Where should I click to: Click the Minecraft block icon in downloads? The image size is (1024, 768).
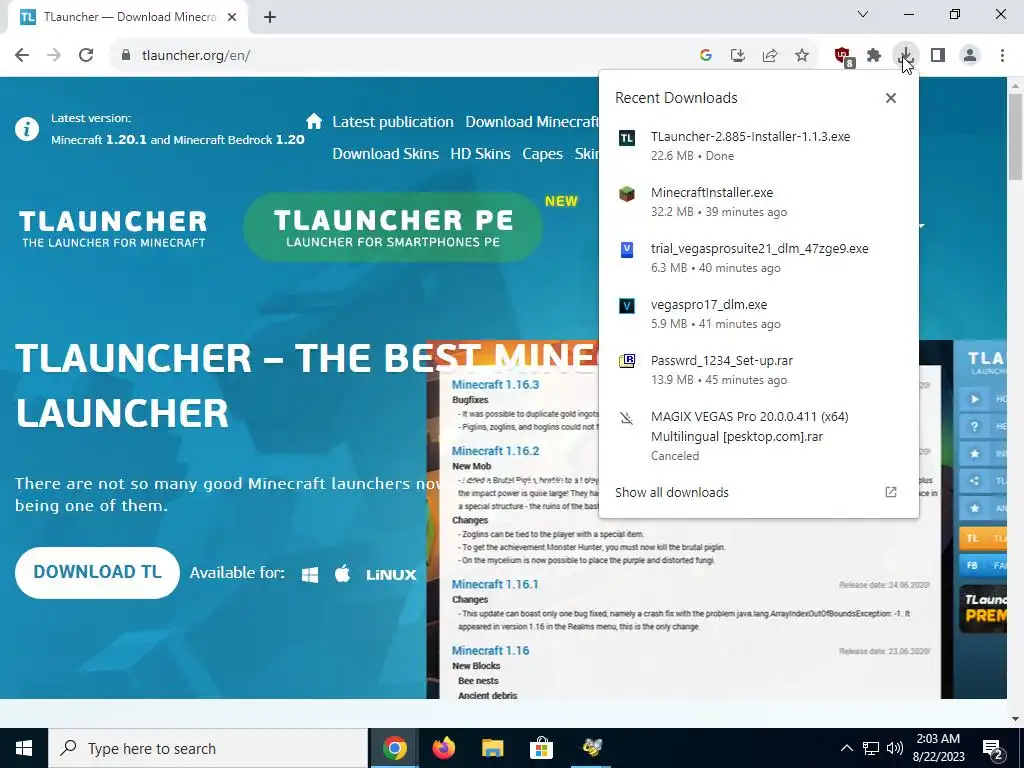(x=627, y=194)
